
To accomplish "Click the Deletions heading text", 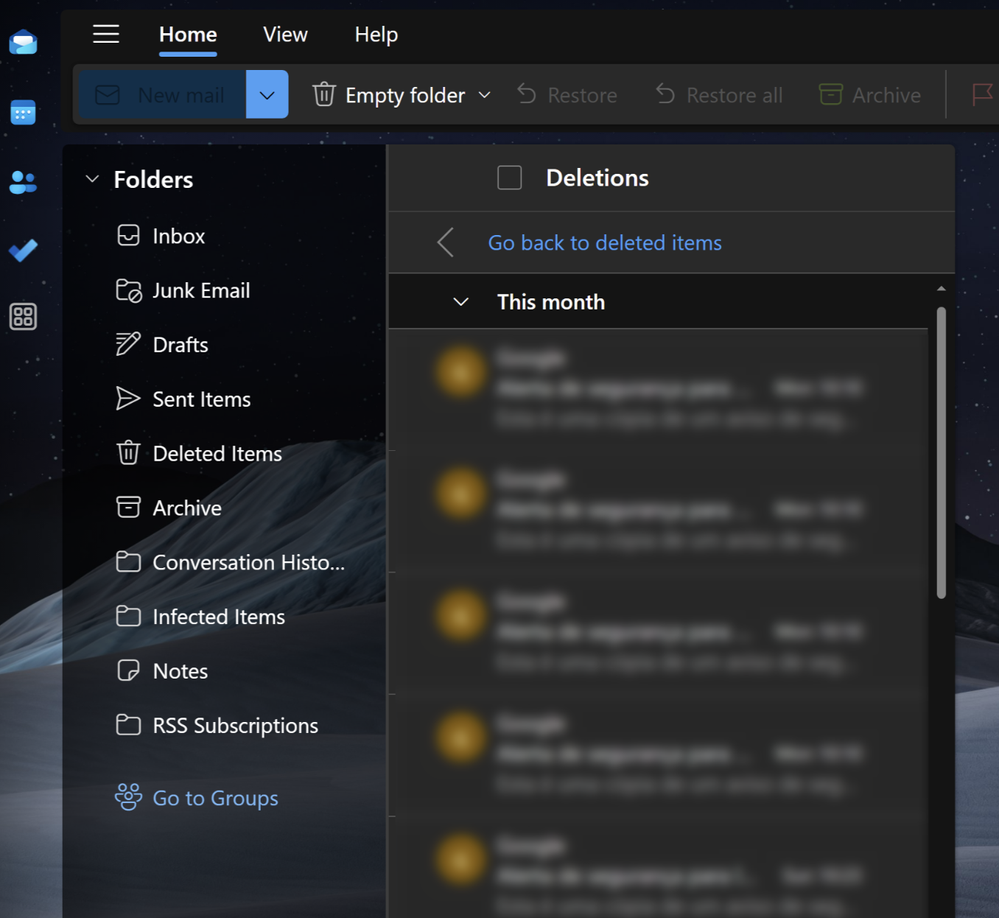I will [x=597, y=178].
